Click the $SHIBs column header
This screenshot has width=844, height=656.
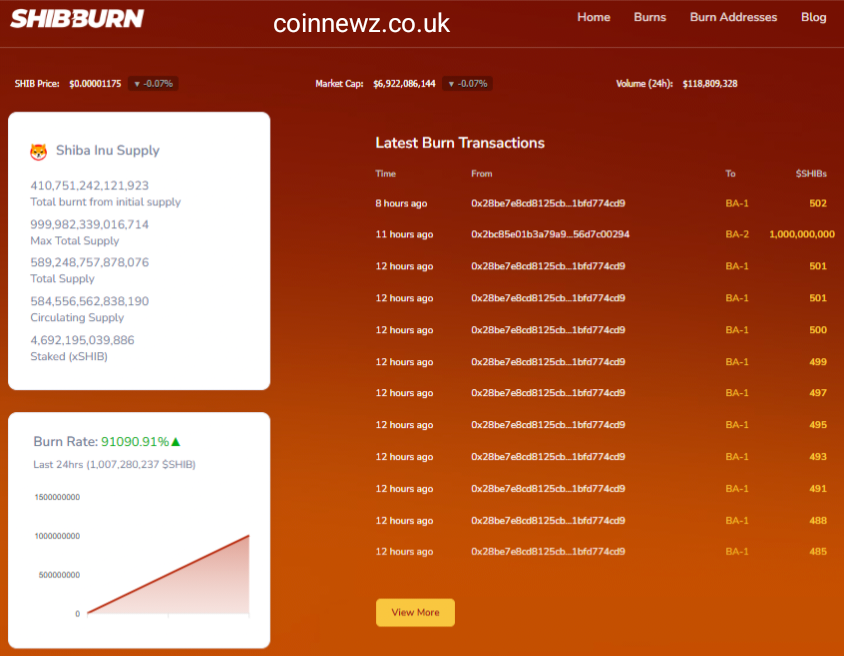click(x=811, y=174)
